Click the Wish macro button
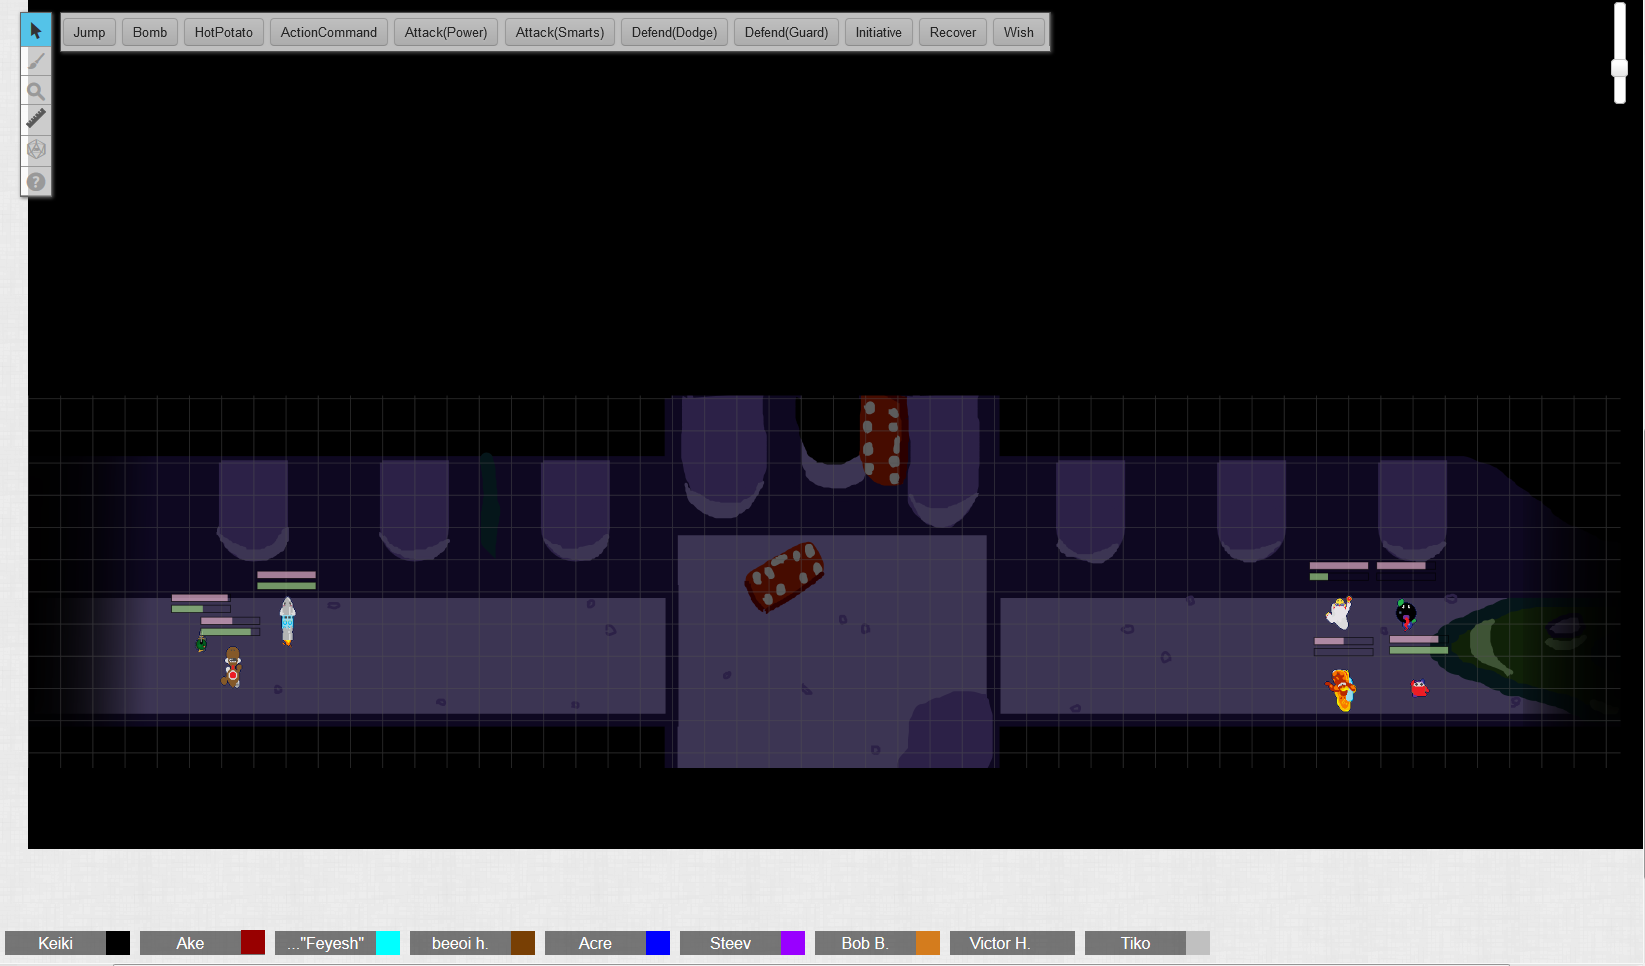This screenshot has width=1645, height=966. (x=1019, y=32)
